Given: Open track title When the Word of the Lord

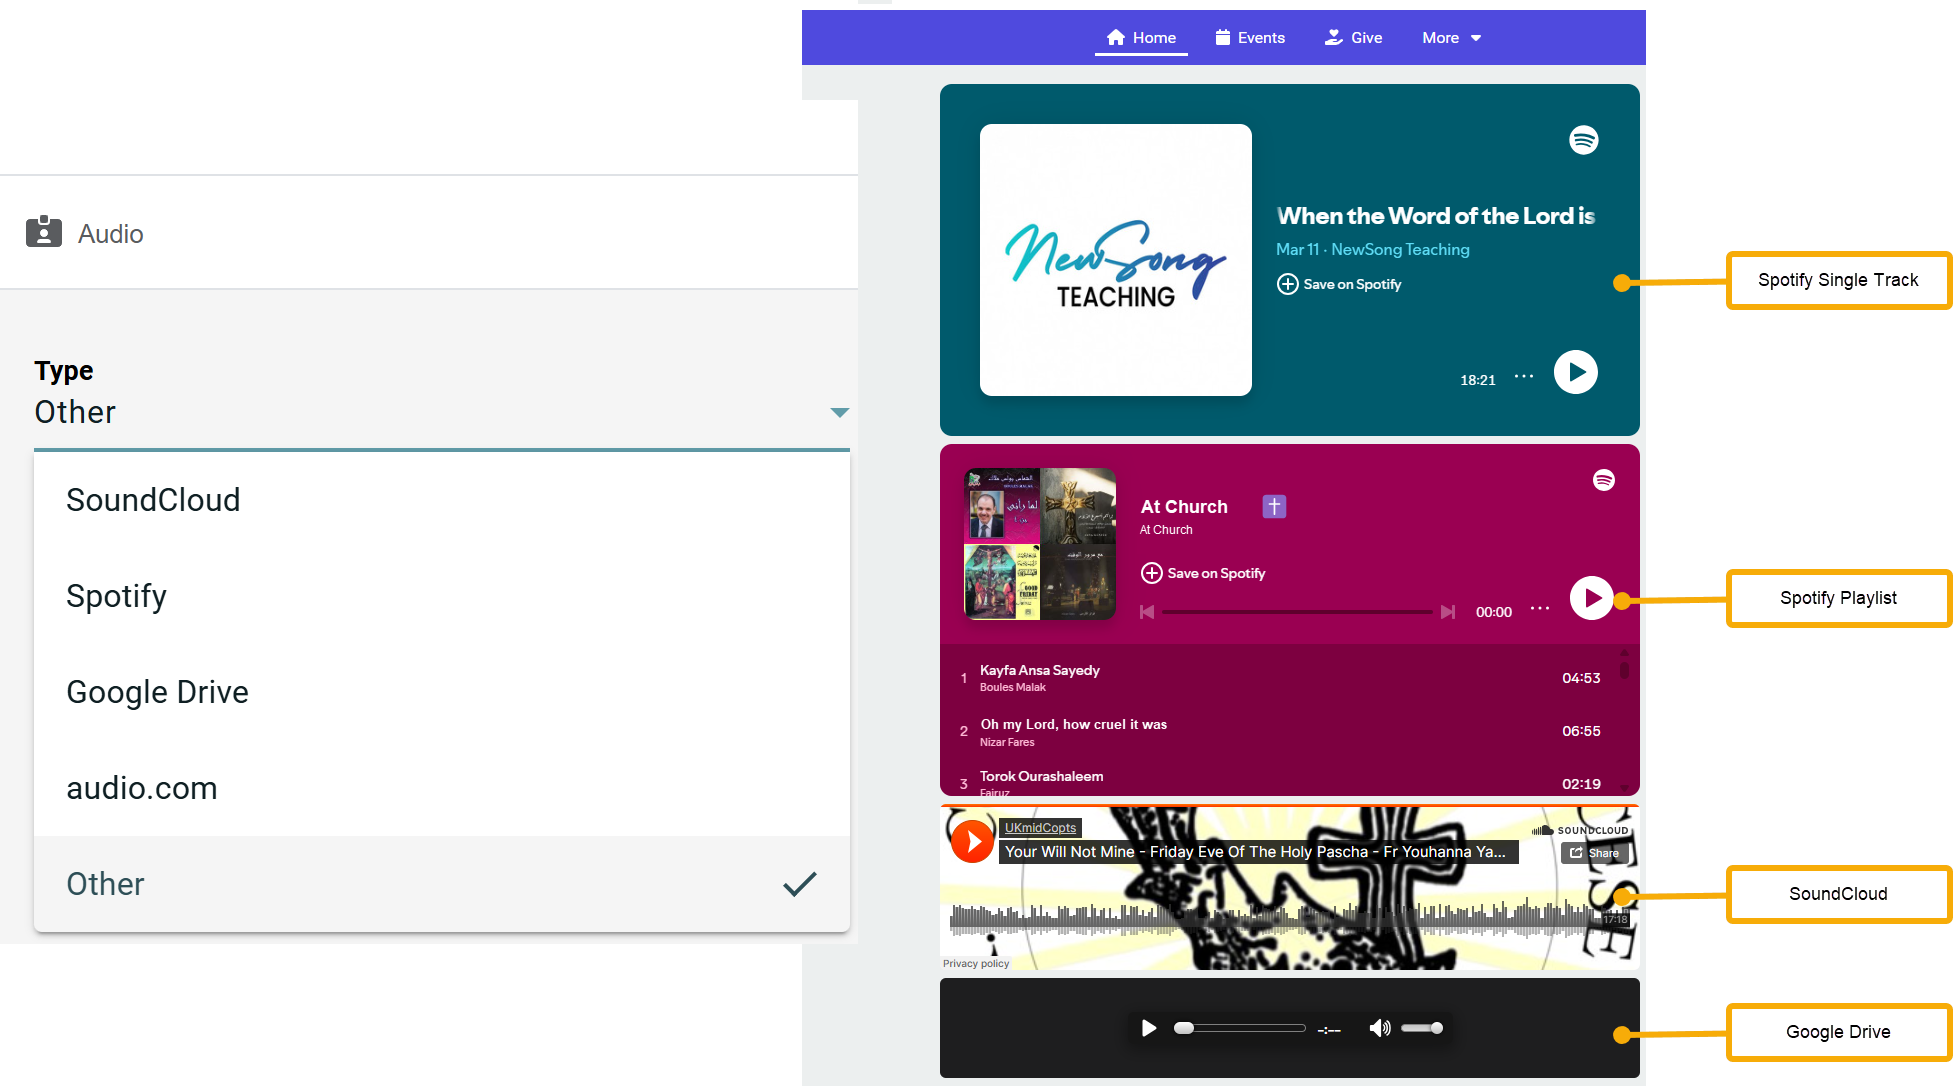Looking at the screenshot, I should pyautogui.click(x=1435, y=216).
